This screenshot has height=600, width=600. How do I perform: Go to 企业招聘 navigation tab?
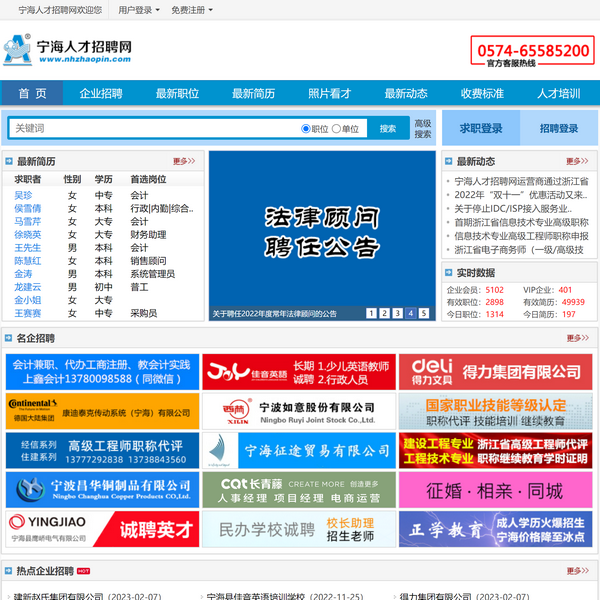(101, 94)
